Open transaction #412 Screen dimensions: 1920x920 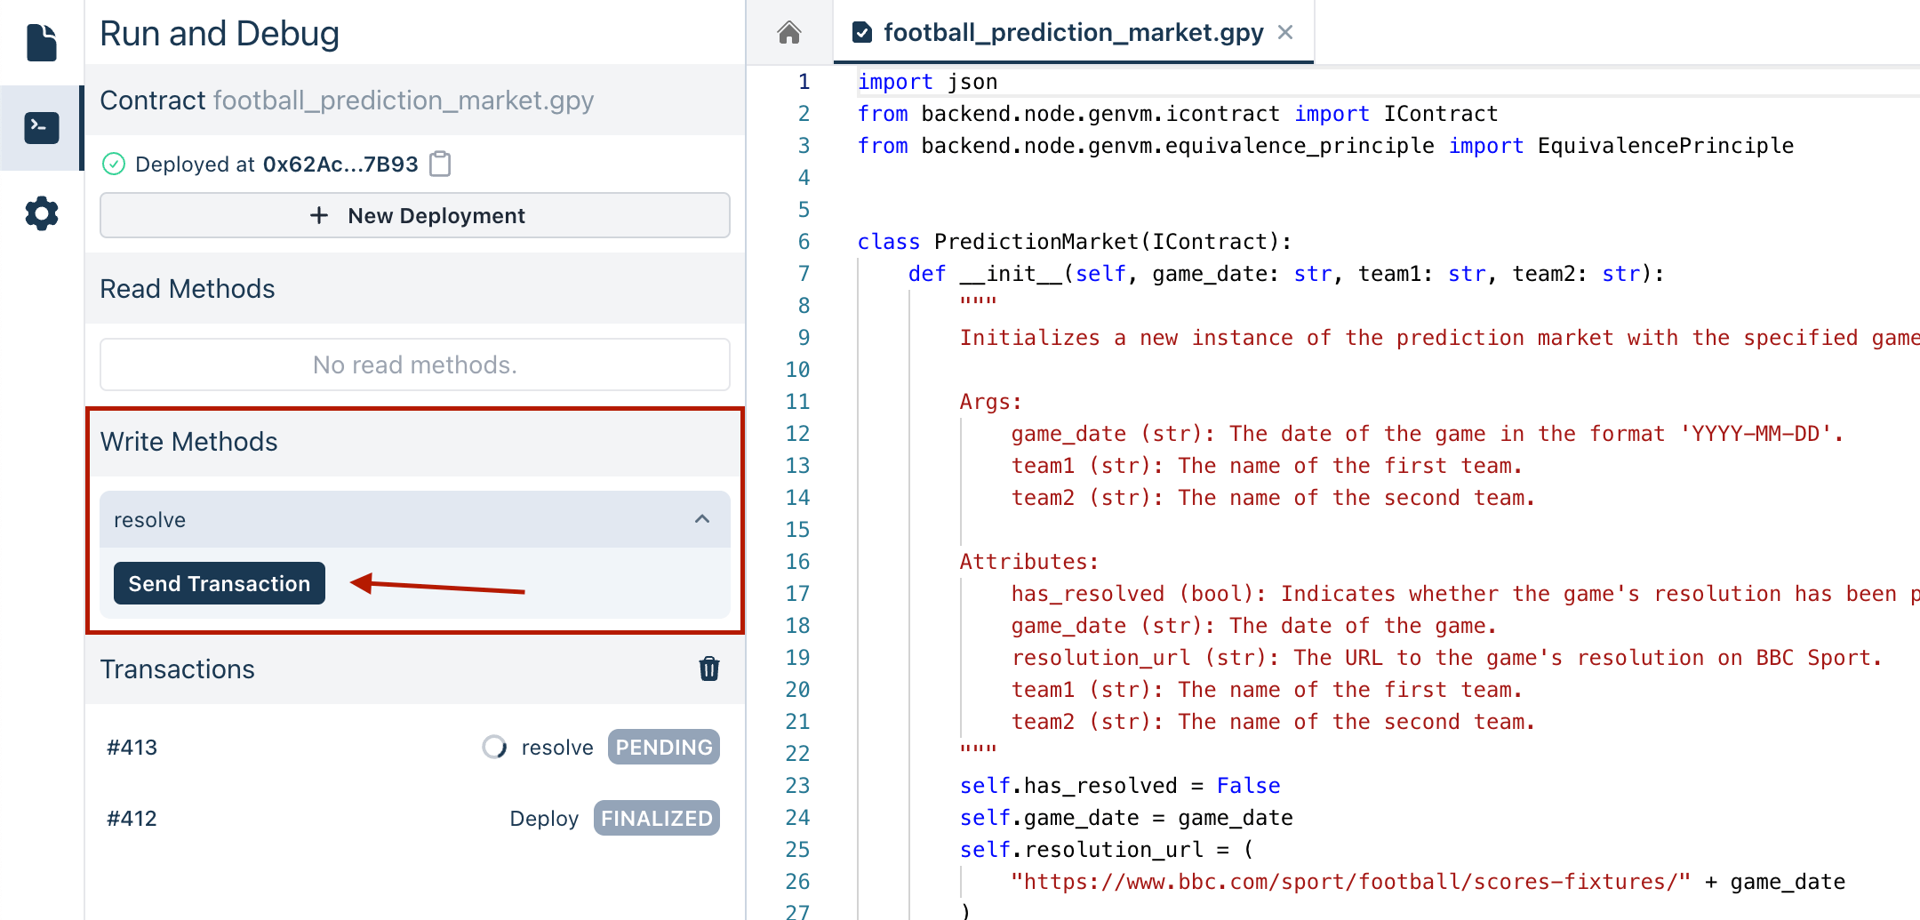(133, 818)
